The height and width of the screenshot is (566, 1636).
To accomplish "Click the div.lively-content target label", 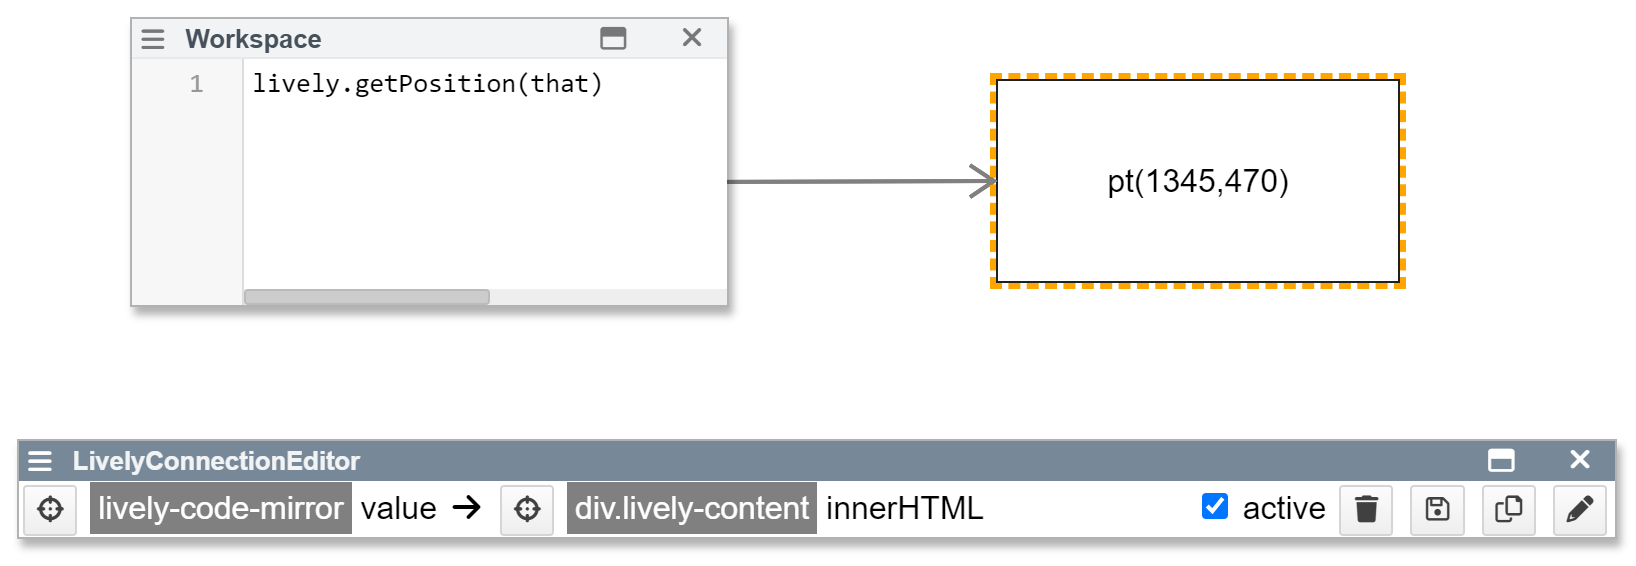I will pyautogui.click(x=691, y=509).
